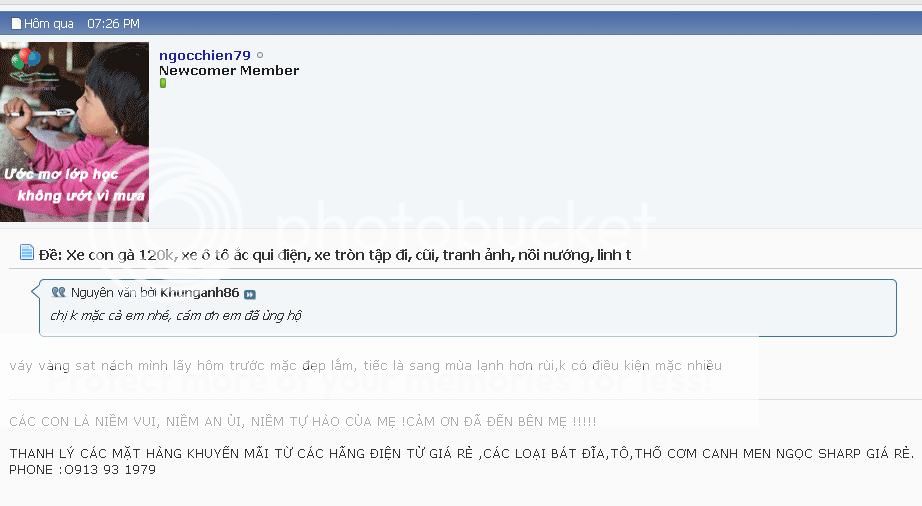Click the blue post icon before Đề title
922x506 pixels.
point(26,252)
